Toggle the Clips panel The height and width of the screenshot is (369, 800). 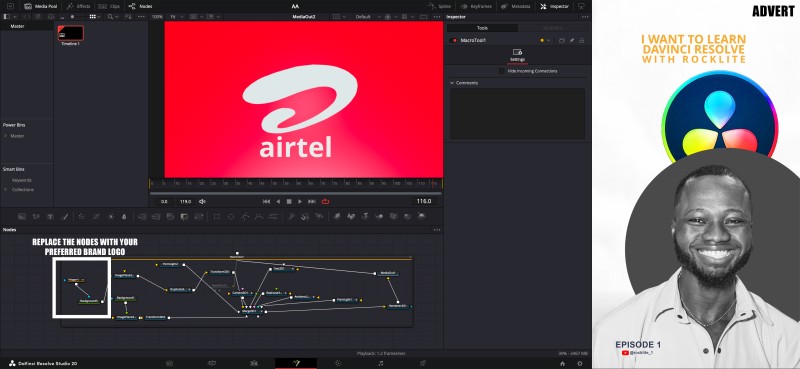[109, 6]
